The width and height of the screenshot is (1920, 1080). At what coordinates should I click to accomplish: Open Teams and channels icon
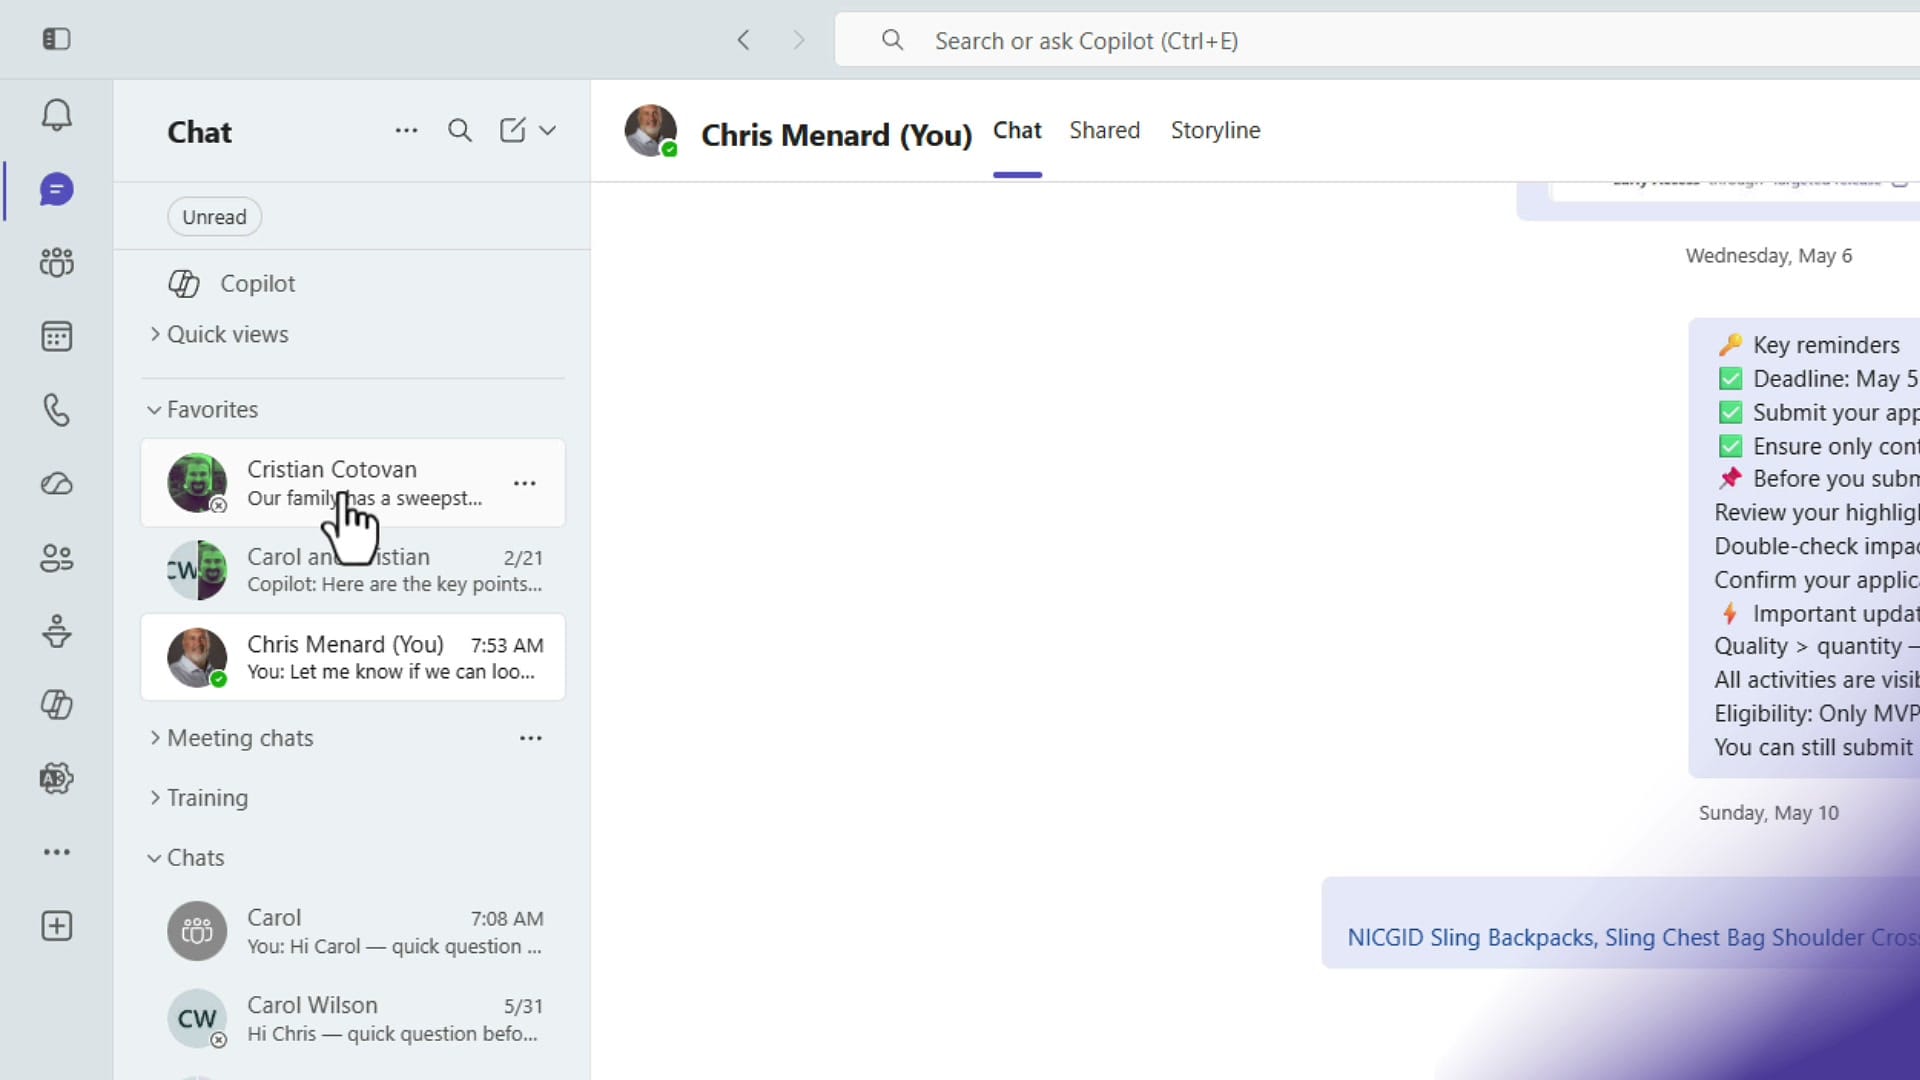pyautogui.click(x=57, y=263)
